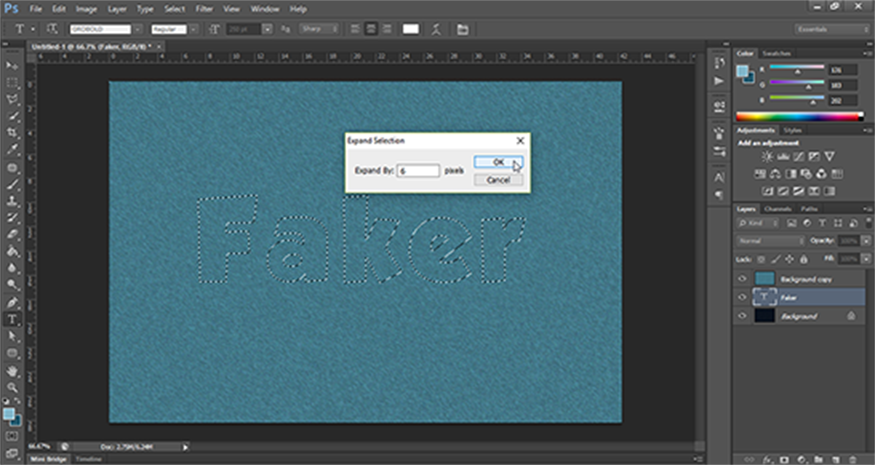The width and height of the screenshot is (875, 465).
Task: Open the layer Opacity dropdown arrow
Action: [x=866, y=241]
